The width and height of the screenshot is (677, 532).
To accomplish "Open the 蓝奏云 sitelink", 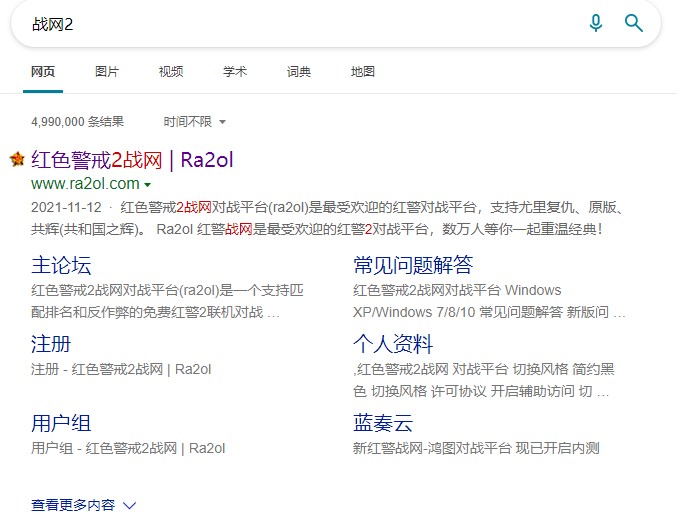I will [383, 423].
